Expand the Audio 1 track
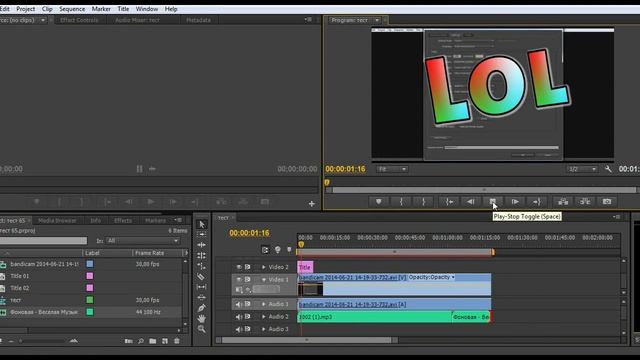 pyautogui.click(x=264, y=304)
